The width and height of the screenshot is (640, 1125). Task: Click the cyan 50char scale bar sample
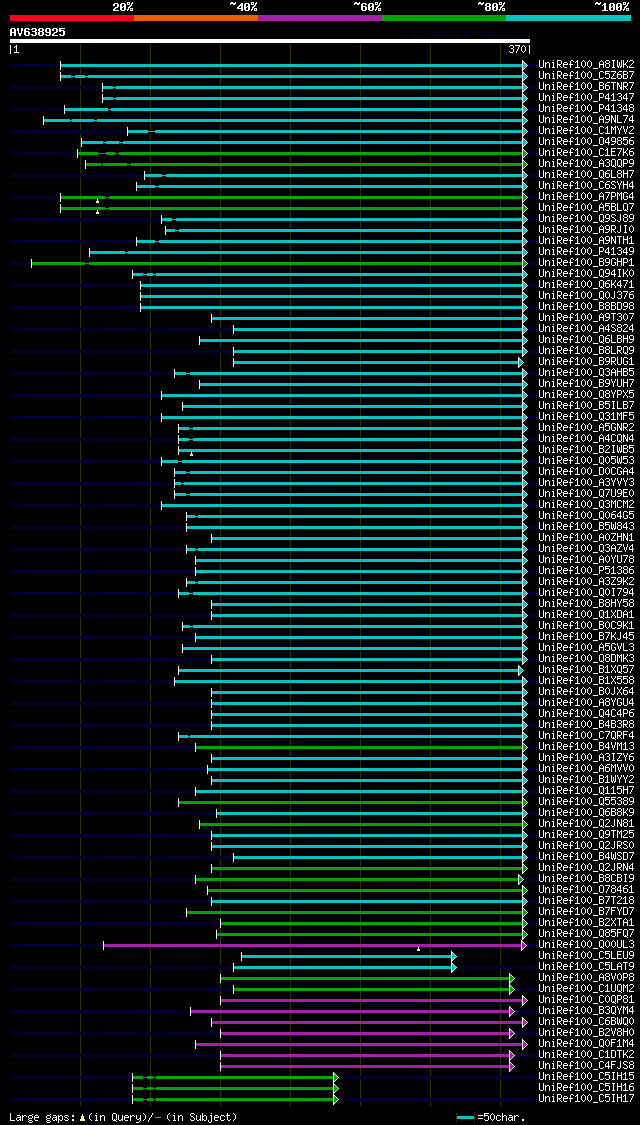(466, 1118)
